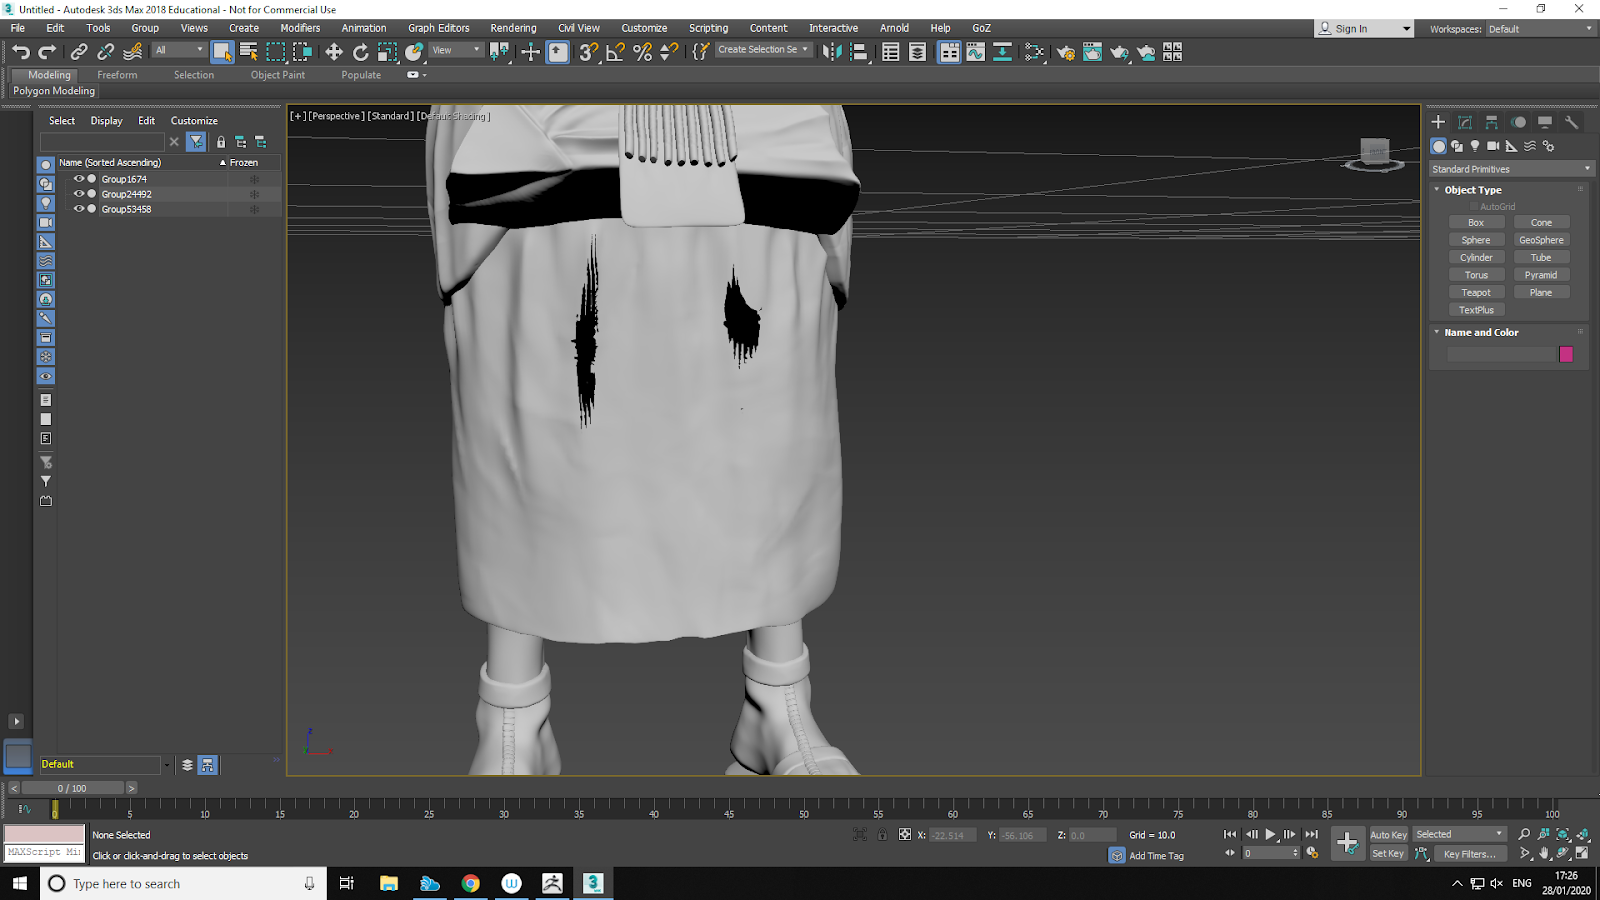
Task: Collapse the Object Type rollout
Action: pos(1472,190)
